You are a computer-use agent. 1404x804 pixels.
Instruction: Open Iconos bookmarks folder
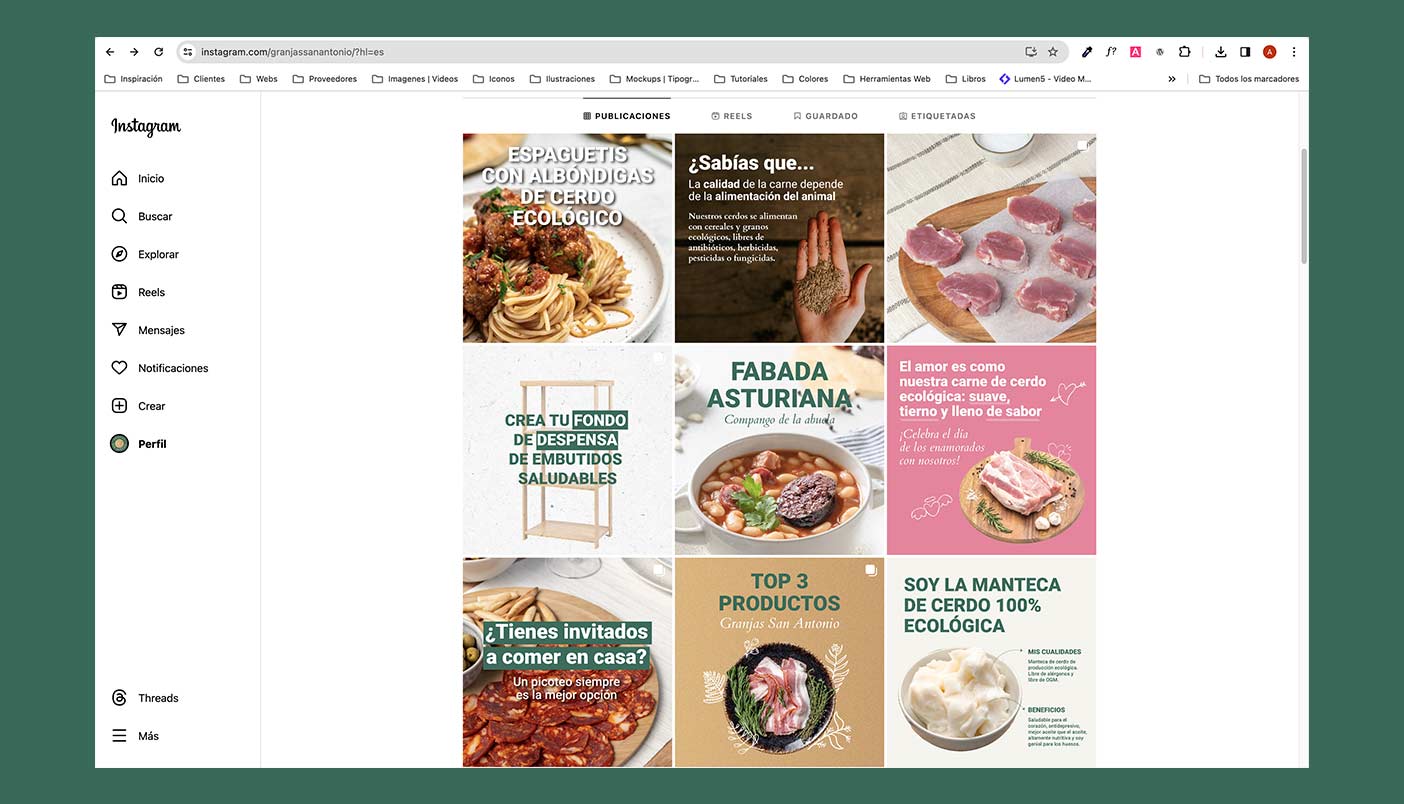click(x=494, y=79)
